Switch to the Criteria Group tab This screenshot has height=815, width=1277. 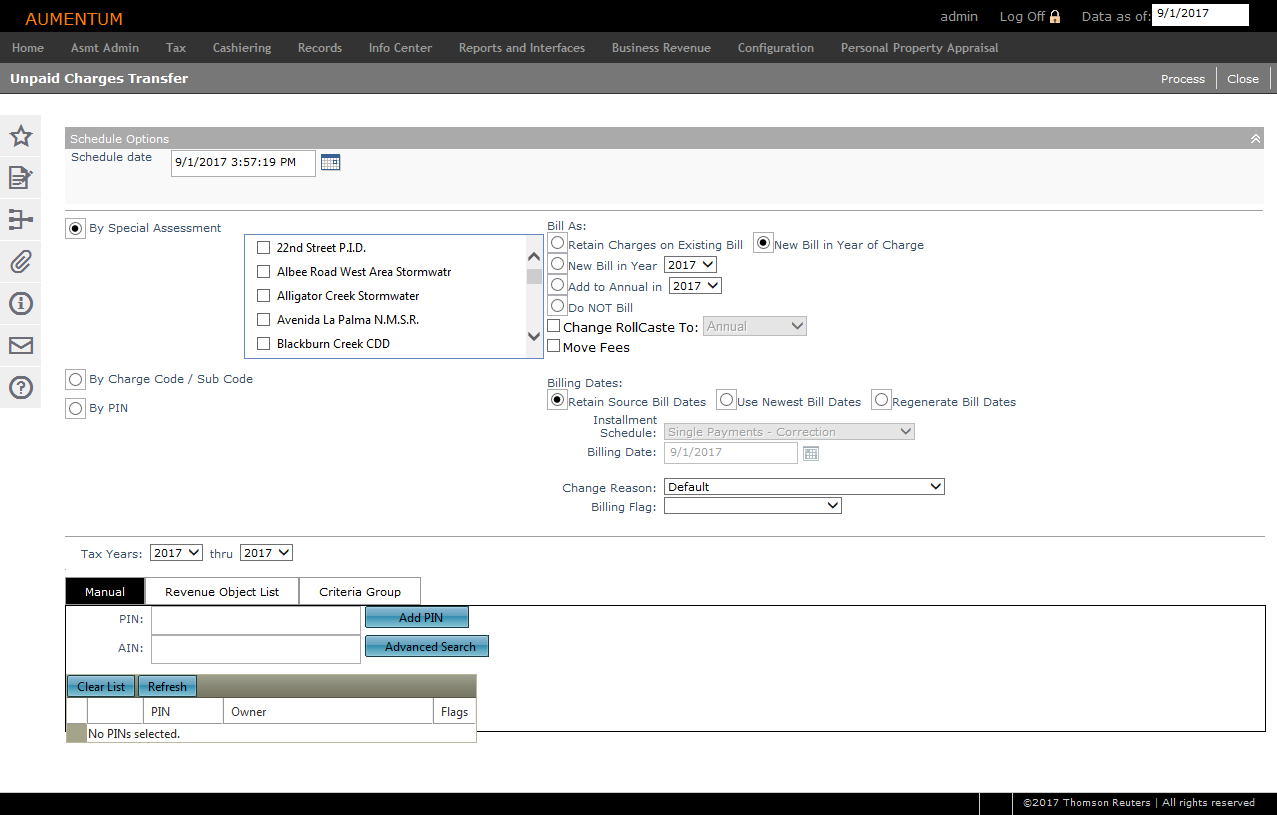coord(360,592)
